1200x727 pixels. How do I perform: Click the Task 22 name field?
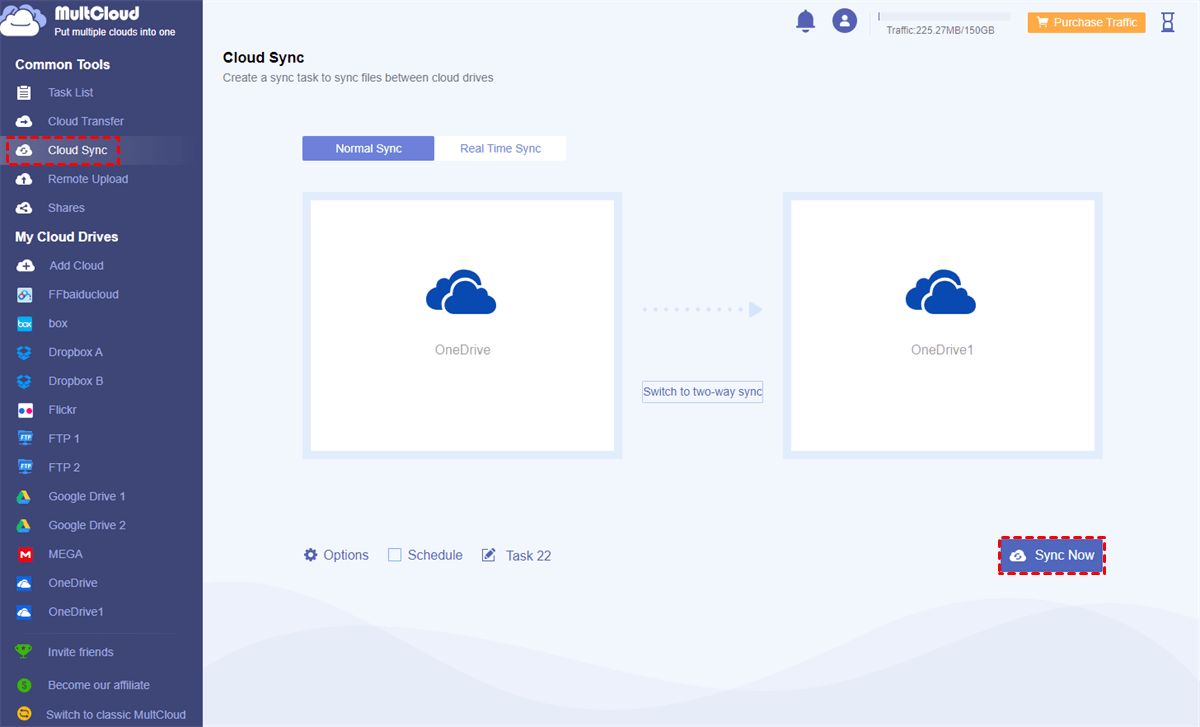pyautogui.click(x=528, y=555)
